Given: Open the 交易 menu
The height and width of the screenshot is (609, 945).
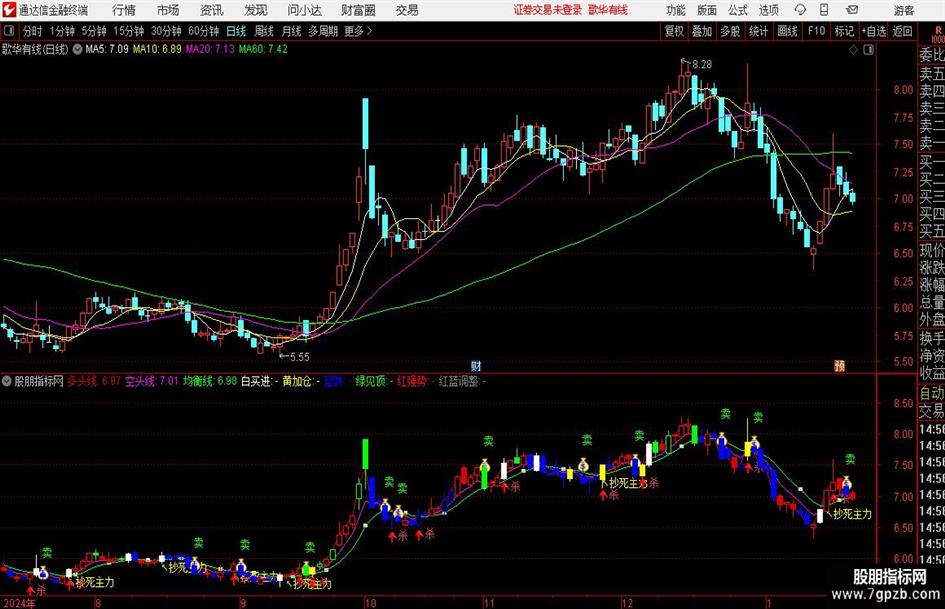Looking at the screenshot, I should coord(407,10).
